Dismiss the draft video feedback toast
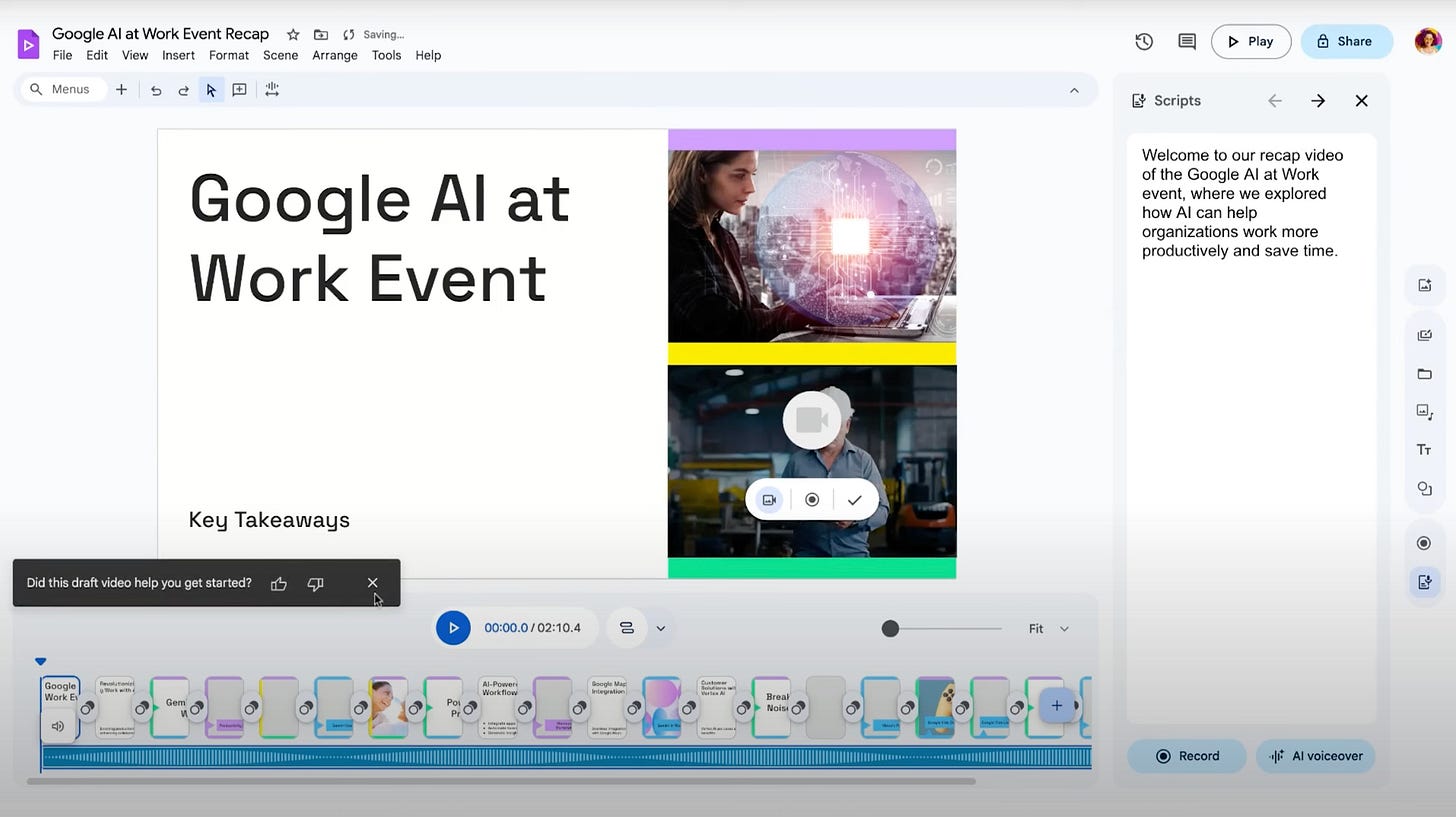1456x817 pixels. coord(373,583)
